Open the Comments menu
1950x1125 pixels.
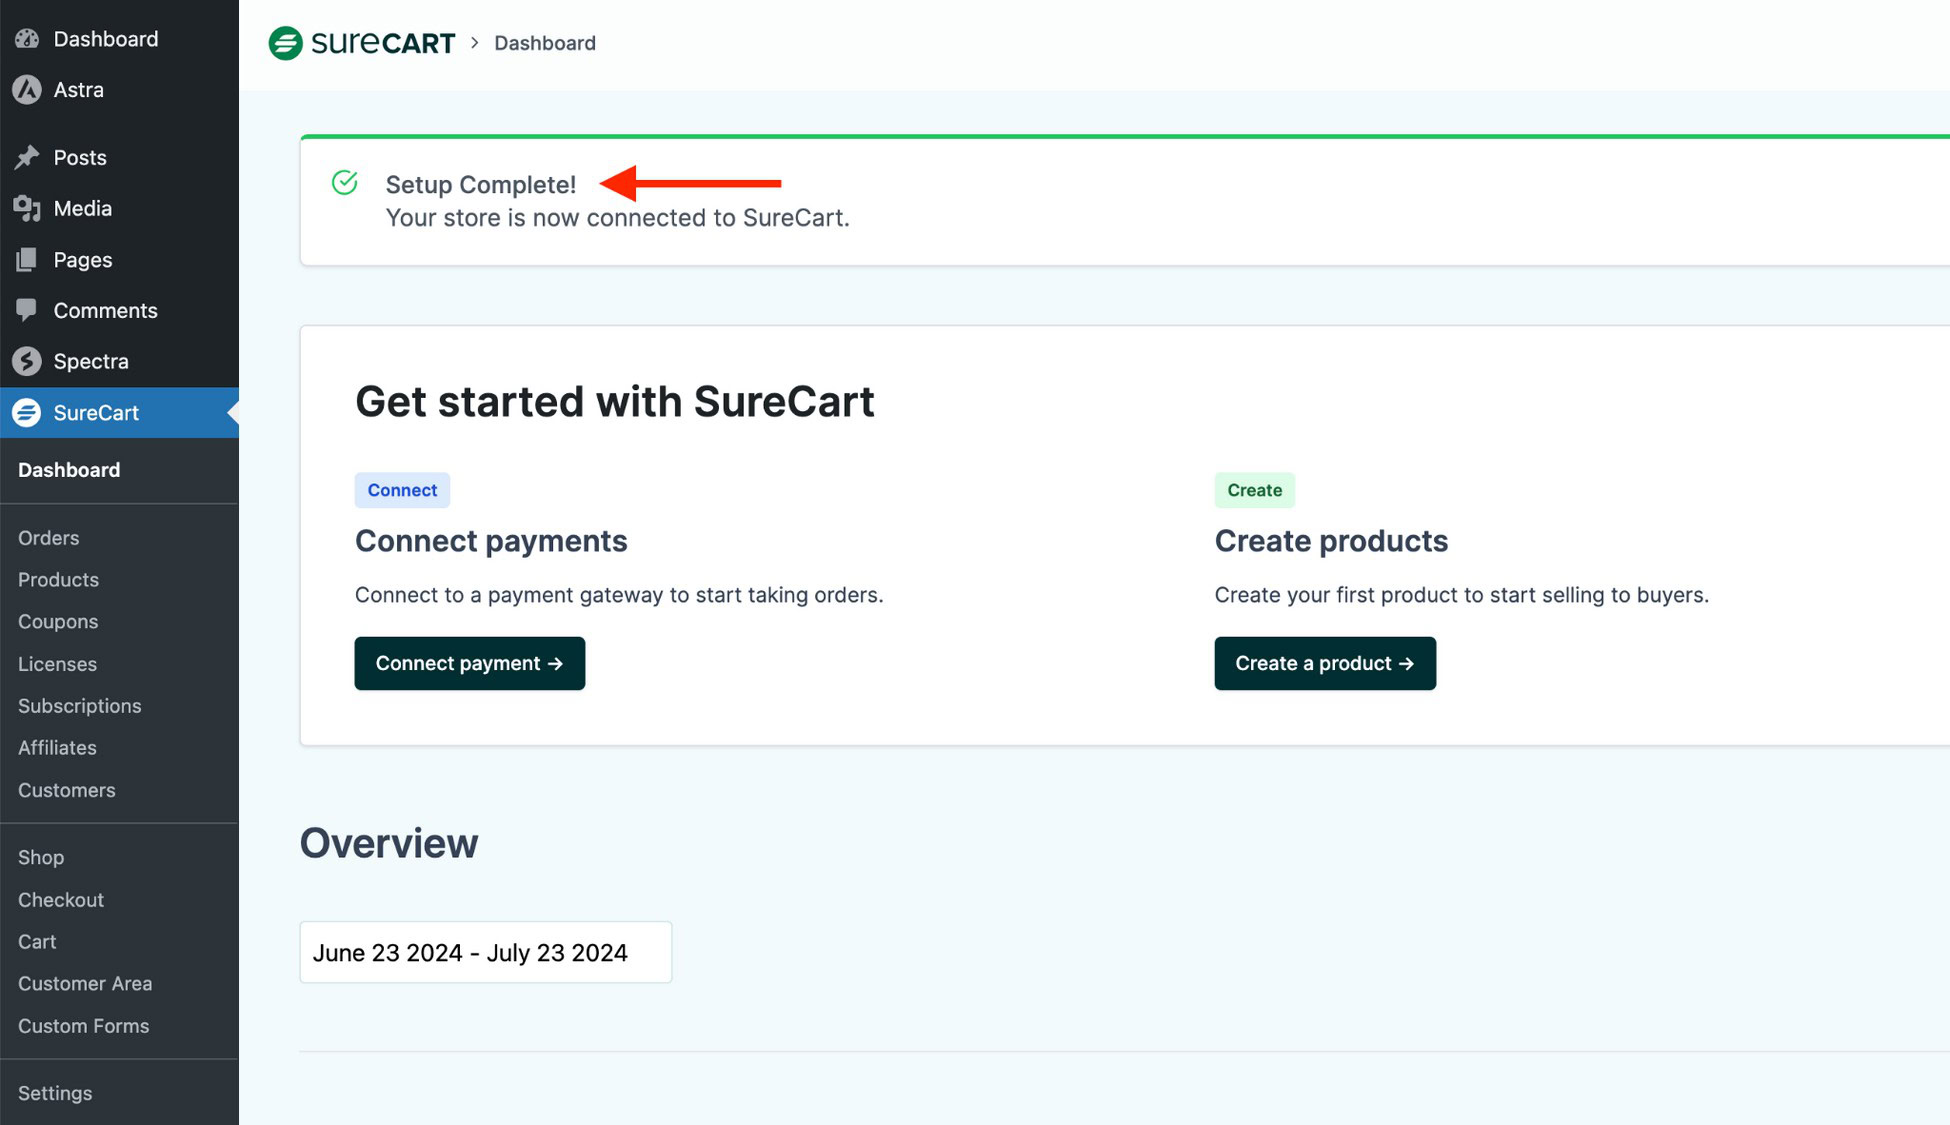coord(119,310)
